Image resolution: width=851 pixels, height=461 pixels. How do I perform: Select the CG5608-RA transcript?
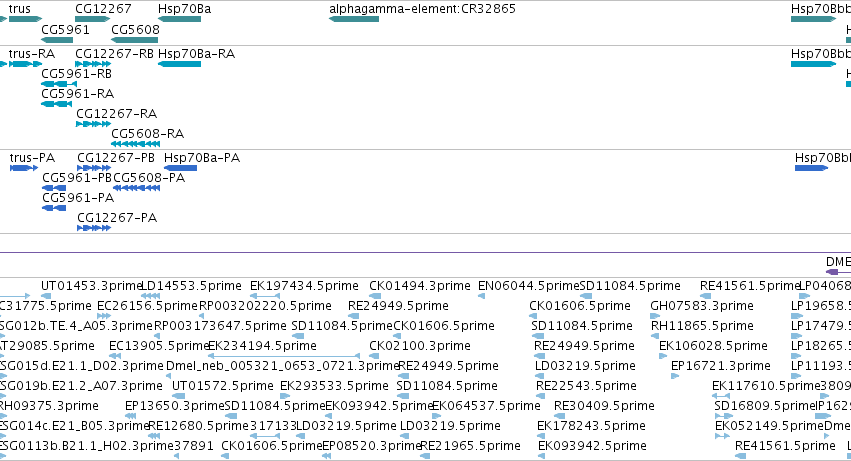[x=136, y=144]
